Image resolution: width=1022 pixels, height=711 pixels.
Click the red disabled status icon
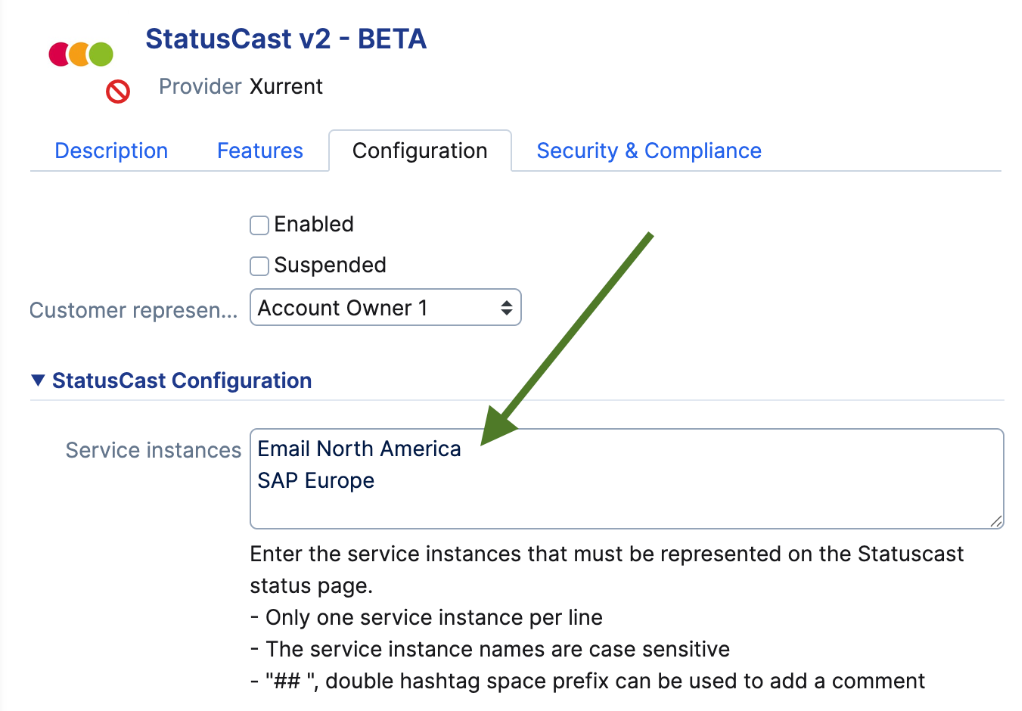coord(119,93)
